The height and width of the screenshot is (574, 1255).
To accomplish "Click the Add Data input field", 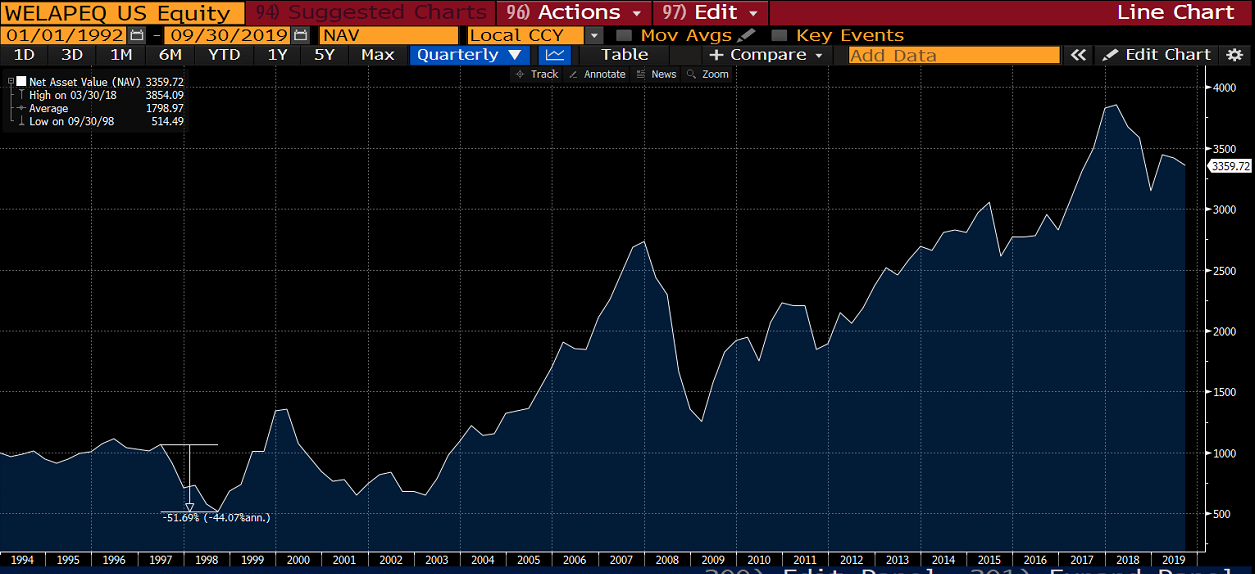I will pos(953,55).
